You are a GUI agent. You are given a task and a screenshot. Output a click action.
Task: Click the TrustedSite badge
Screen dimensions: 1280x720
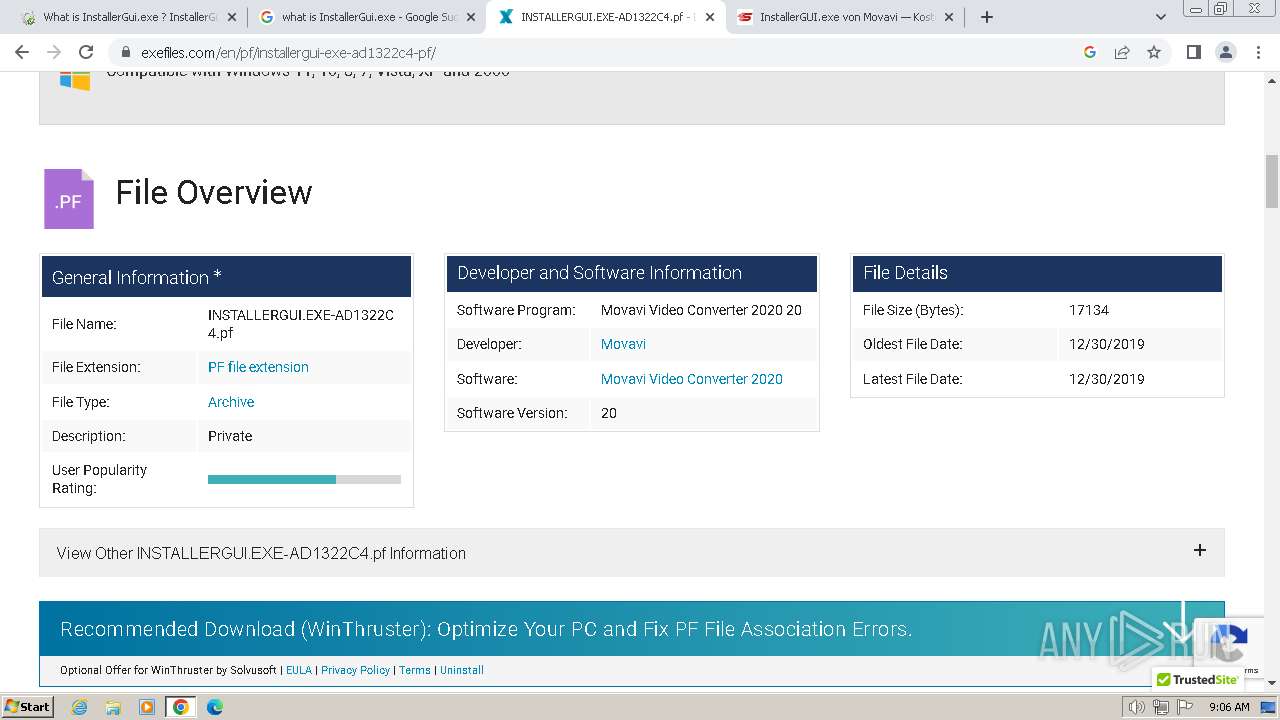(x=1197, y=679)
